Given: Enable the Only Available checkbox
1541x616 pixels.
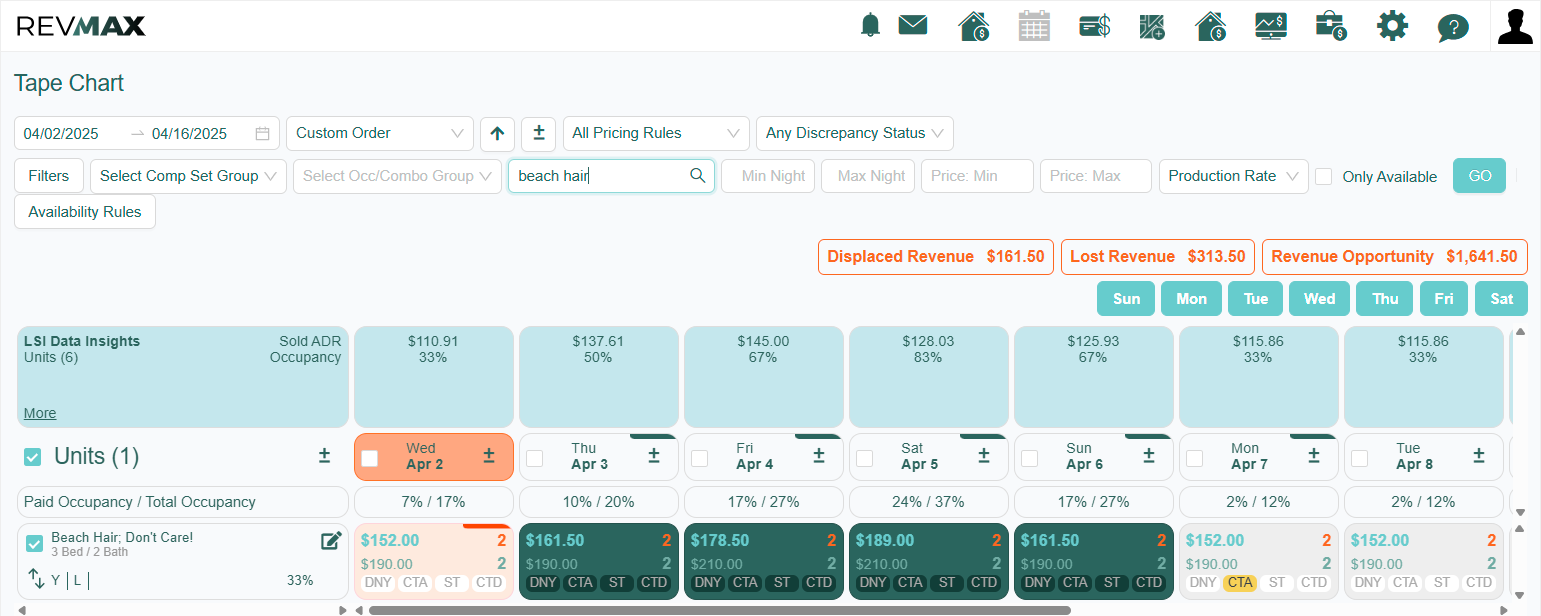Looking at the screenshot, I should pos(1324,176).
